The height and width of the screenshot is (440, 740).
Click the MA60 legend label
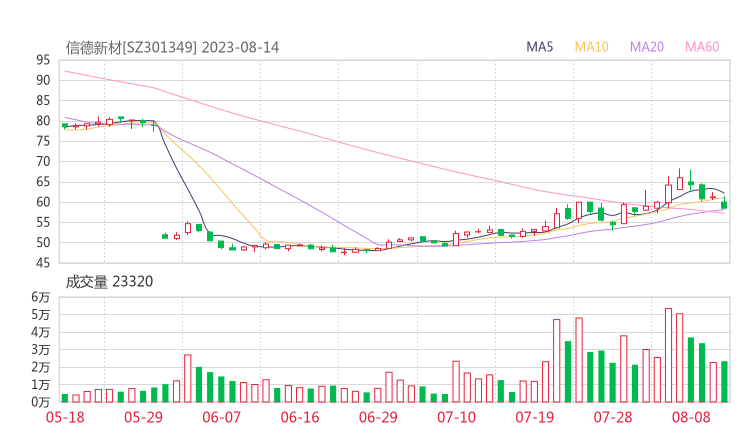[702, 47]
